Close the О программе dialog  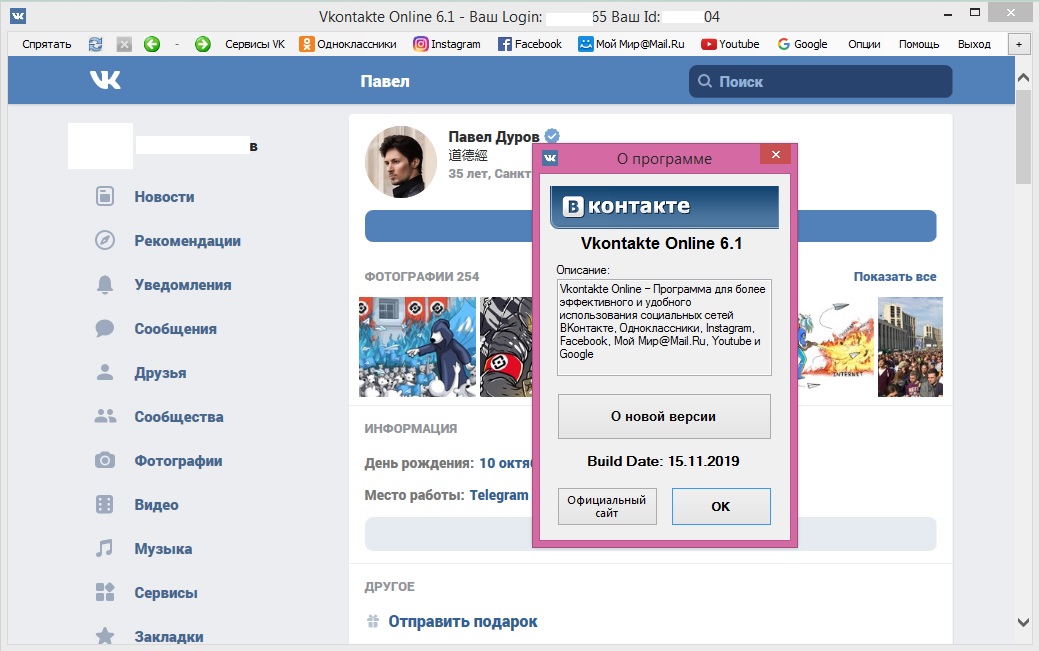(x=775, y=155)
